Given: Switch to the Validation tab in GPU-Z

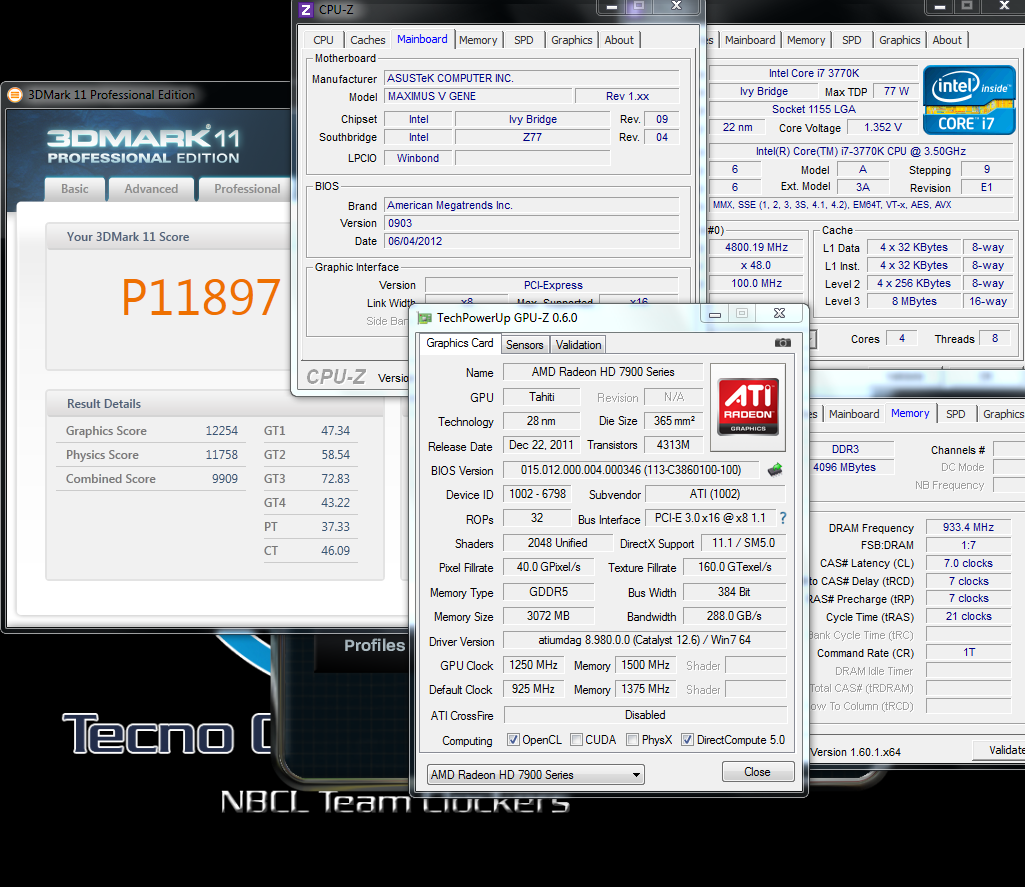Looking at the screenshot, I should pos(578,344).
